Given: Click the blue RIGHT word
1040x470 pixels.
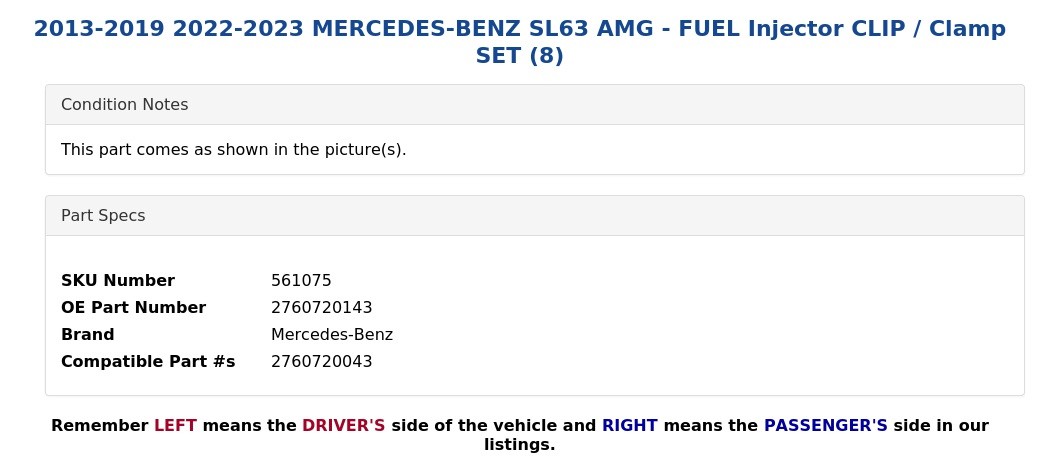Looking at the screenshot, I should click(x=629, y=426).
